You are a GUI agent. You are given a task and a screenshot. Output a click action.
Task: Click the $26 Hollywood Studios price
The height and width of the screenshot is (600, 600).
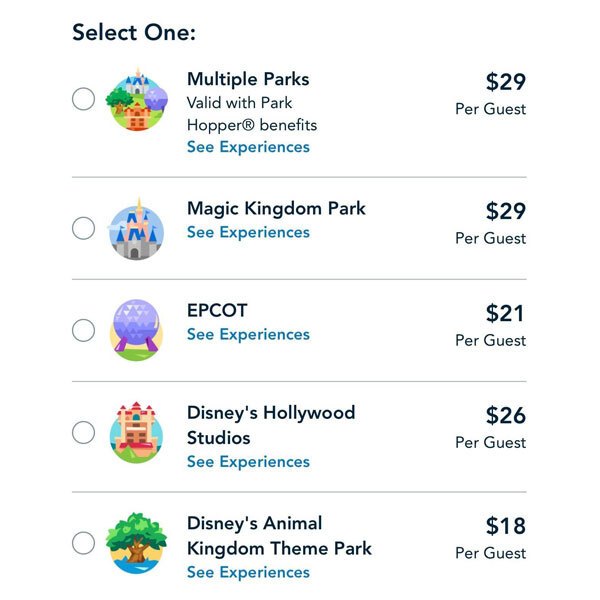pyautogui.click(x=505, y=415)
